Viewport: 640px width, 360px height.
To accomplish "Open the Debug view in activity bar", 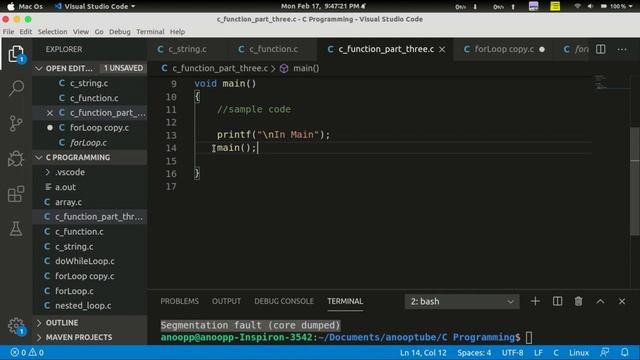I will click(x=16, y=158).
